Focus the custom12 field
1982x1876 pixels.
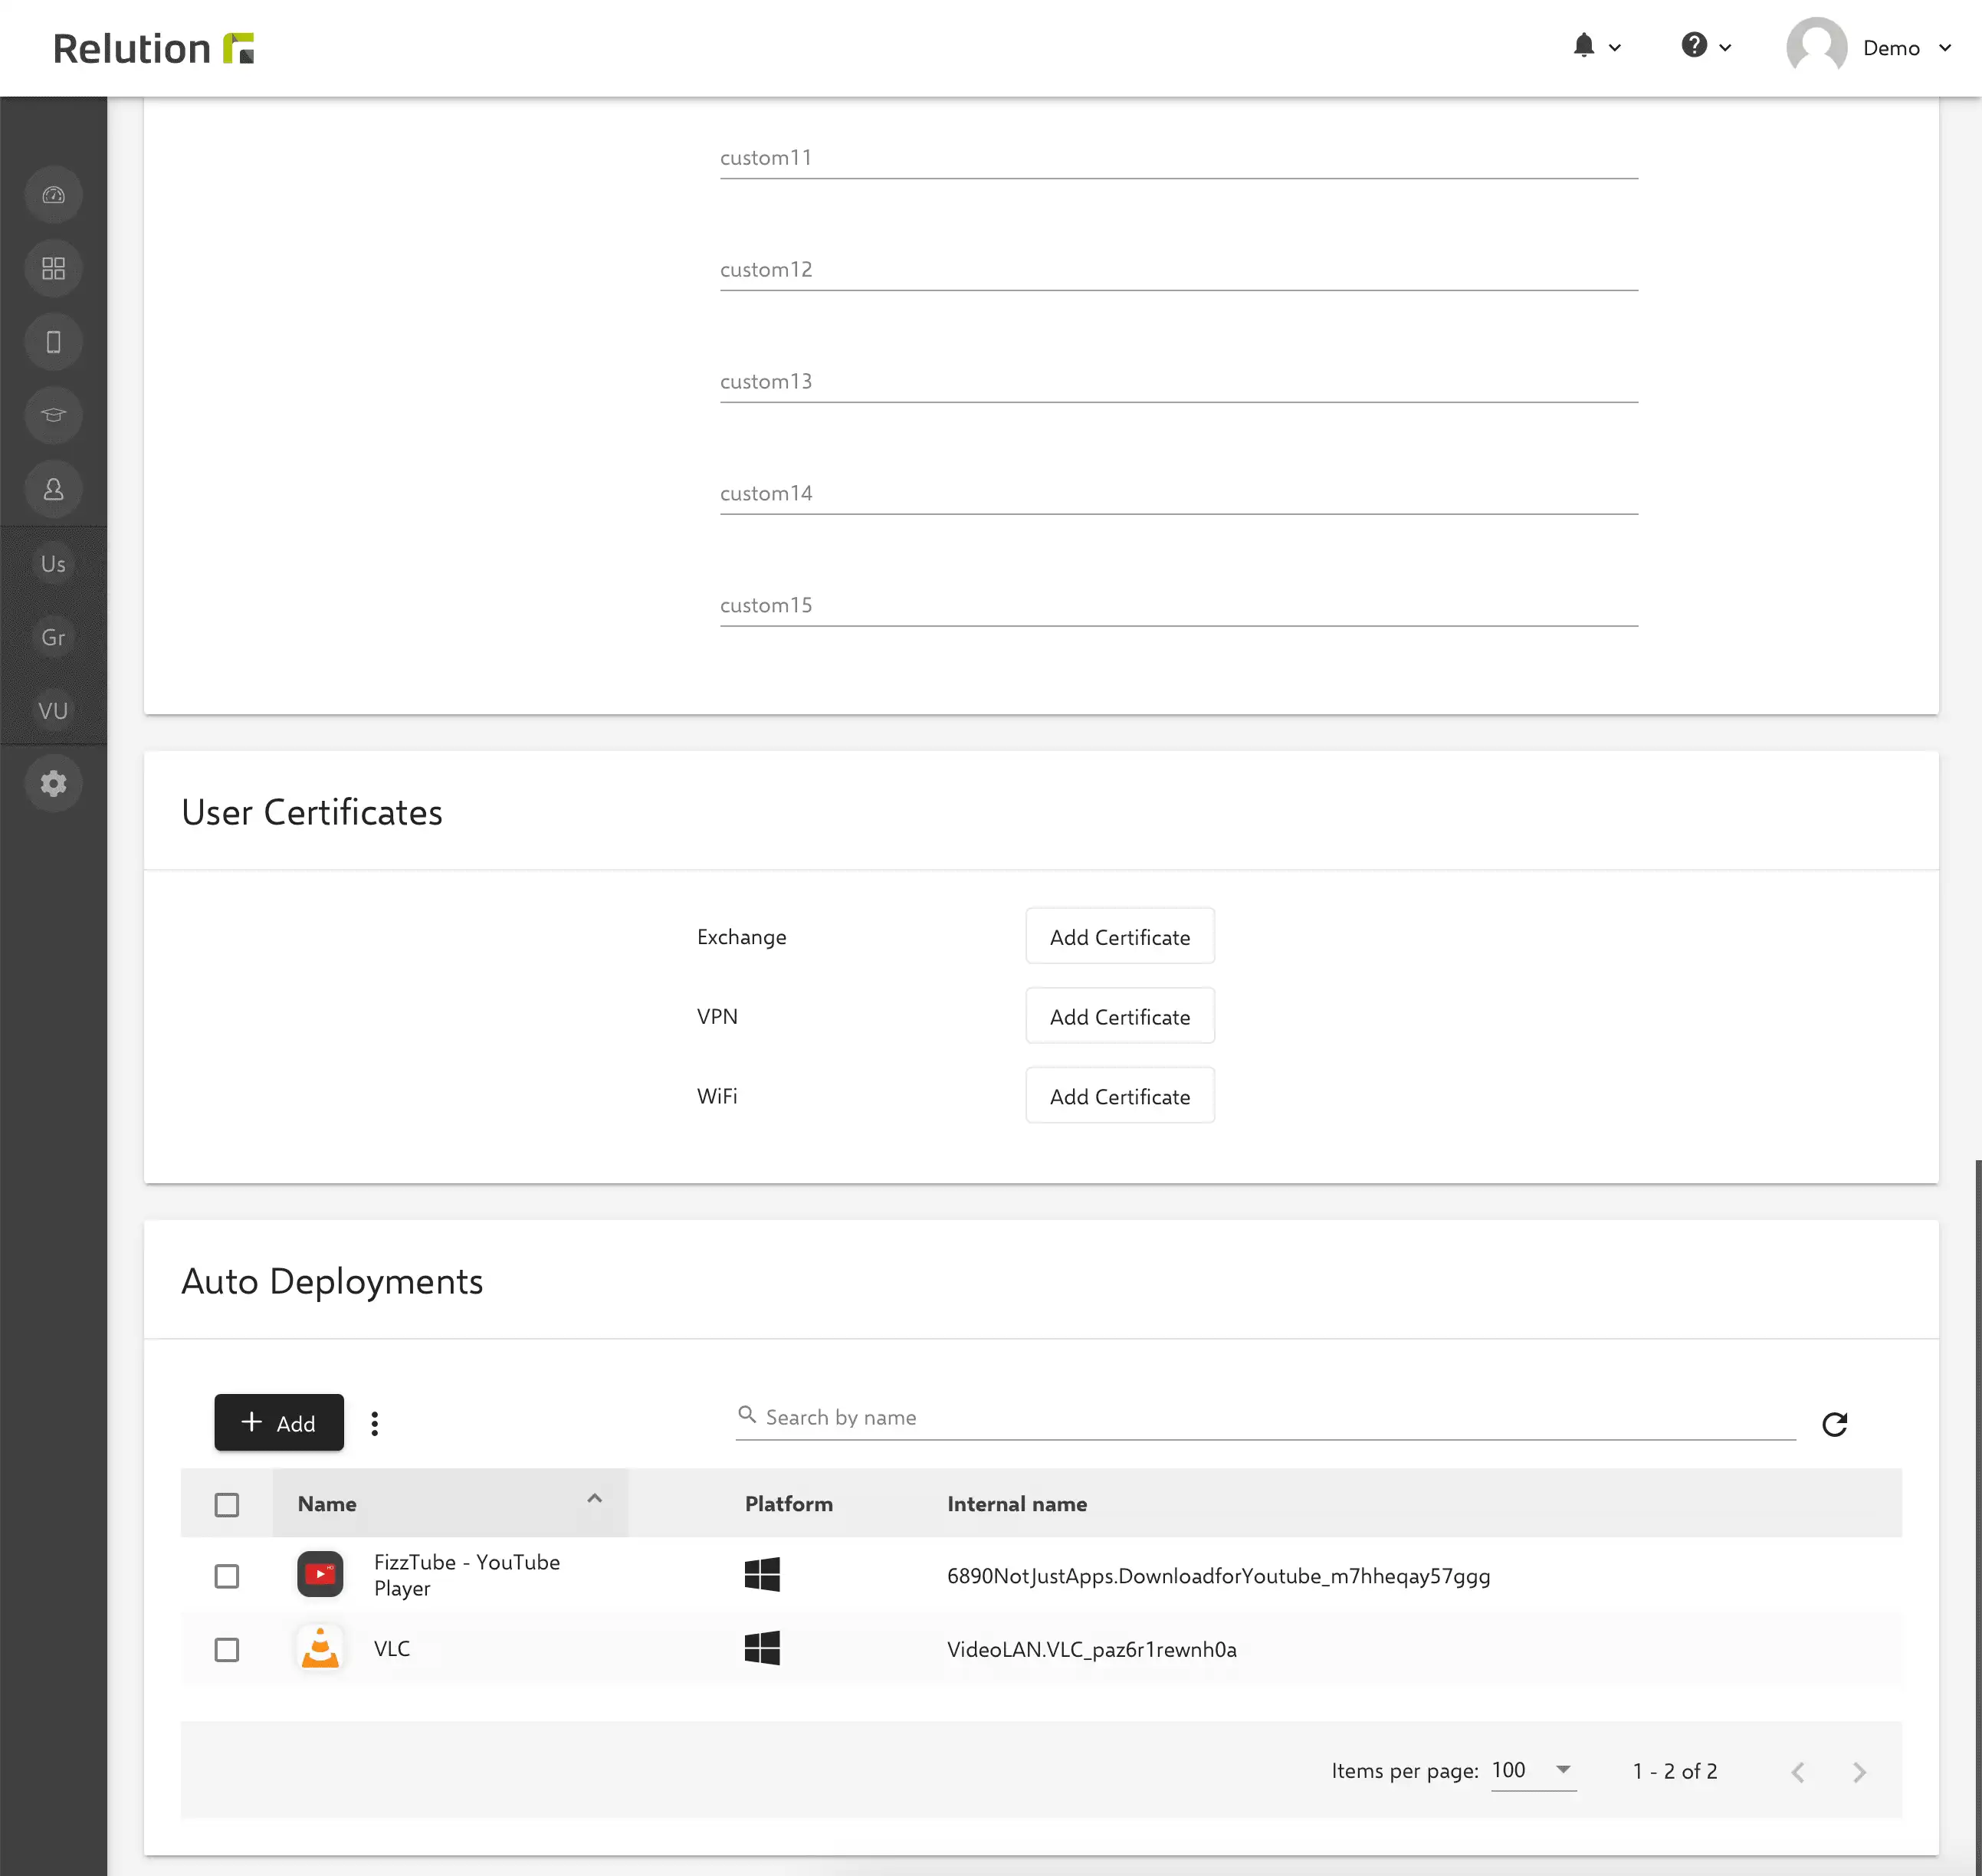tap(1178, 270)
